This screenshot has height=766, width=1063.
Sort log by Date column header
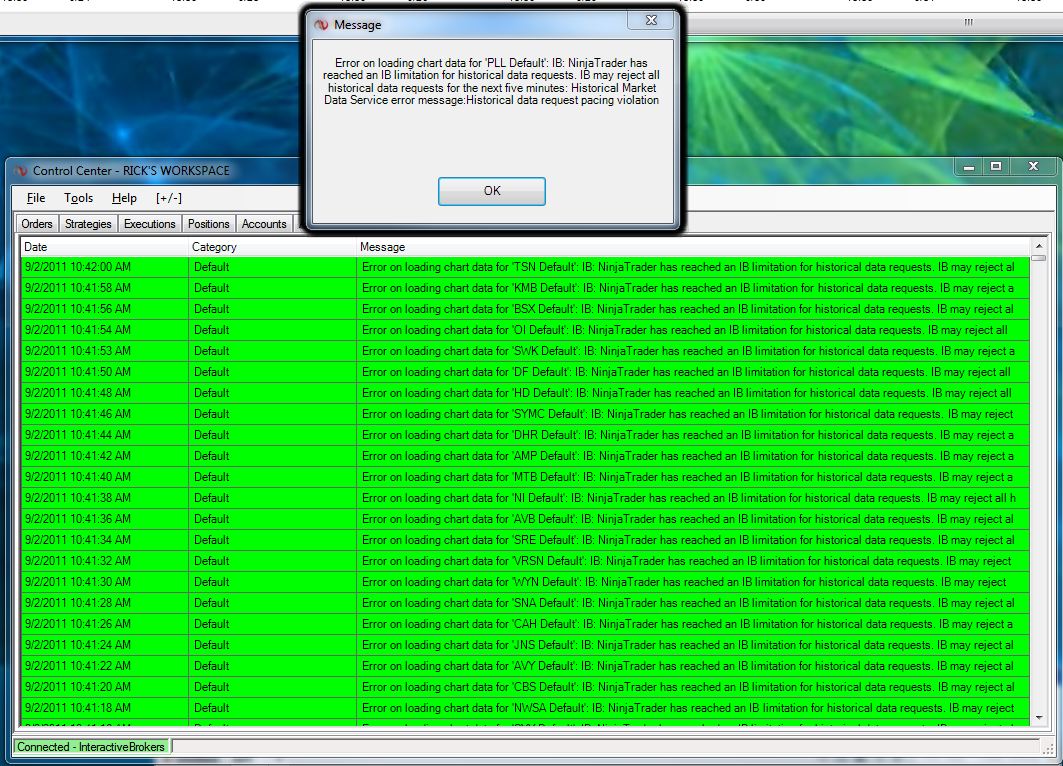point(104,247)
